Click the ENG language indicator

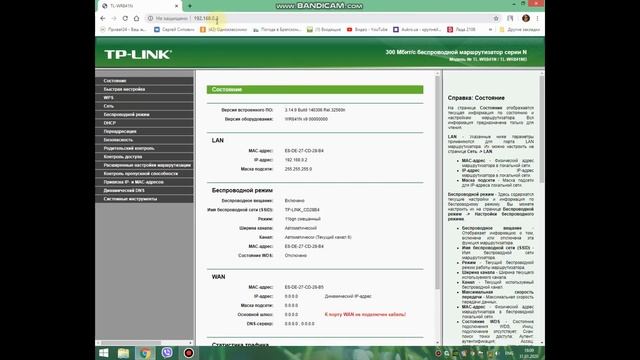(x=509, y=353)
